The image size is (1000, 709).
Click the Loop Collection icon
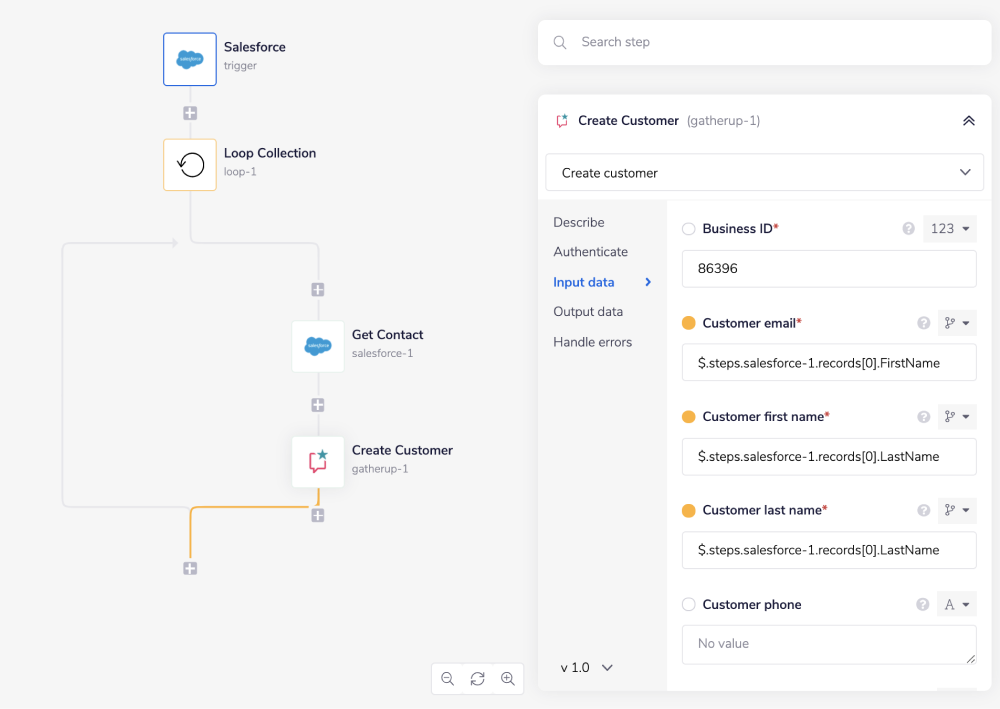(x=189, y=162)
